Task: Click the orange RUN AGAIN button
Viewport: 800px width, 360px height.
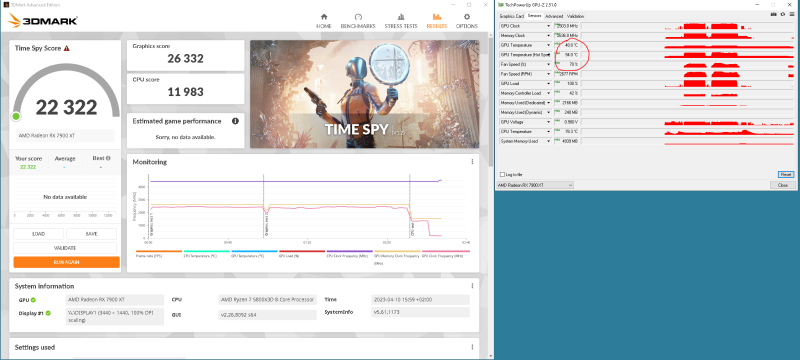Action: [67, 262]
